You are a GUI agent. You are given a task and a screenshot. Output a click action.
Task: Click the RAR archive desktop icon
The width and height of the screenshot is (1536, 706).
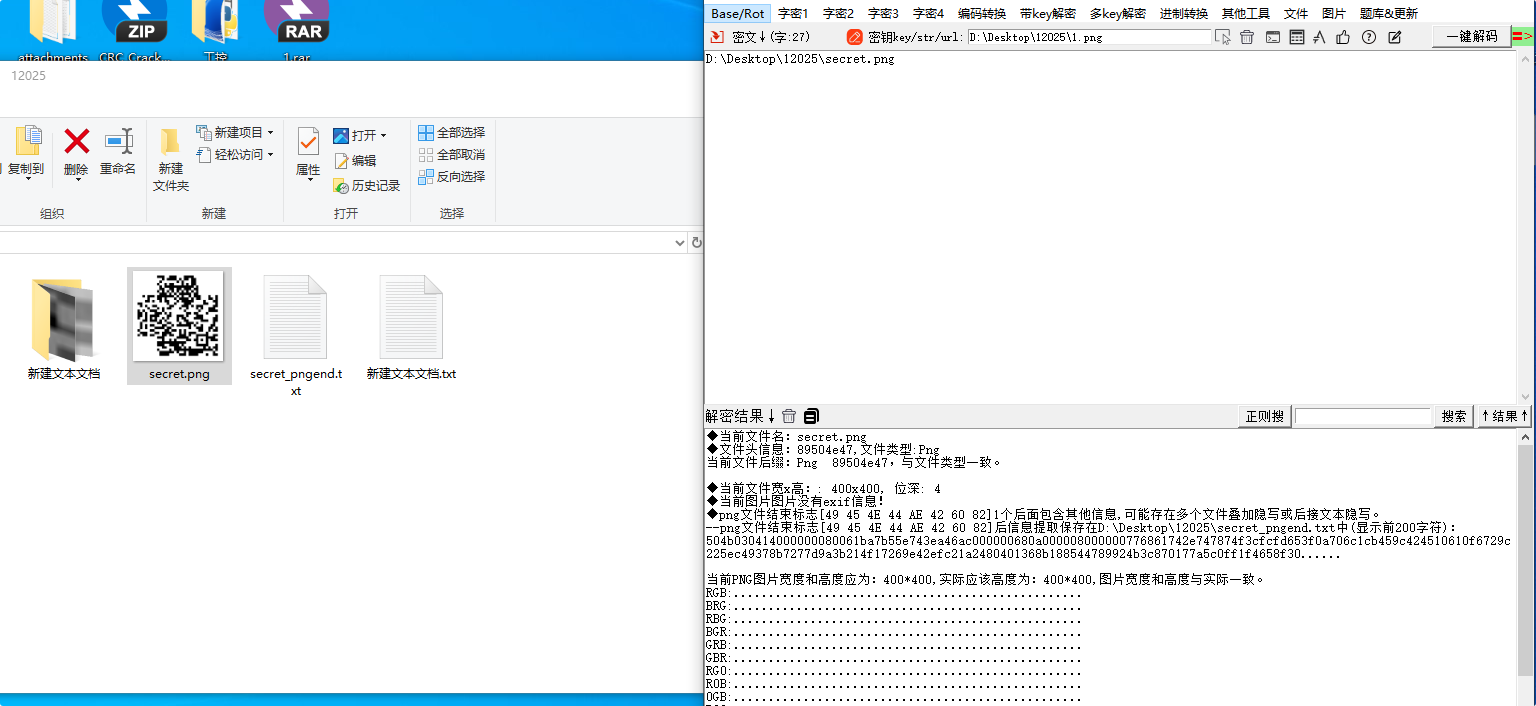click(296, 28)
